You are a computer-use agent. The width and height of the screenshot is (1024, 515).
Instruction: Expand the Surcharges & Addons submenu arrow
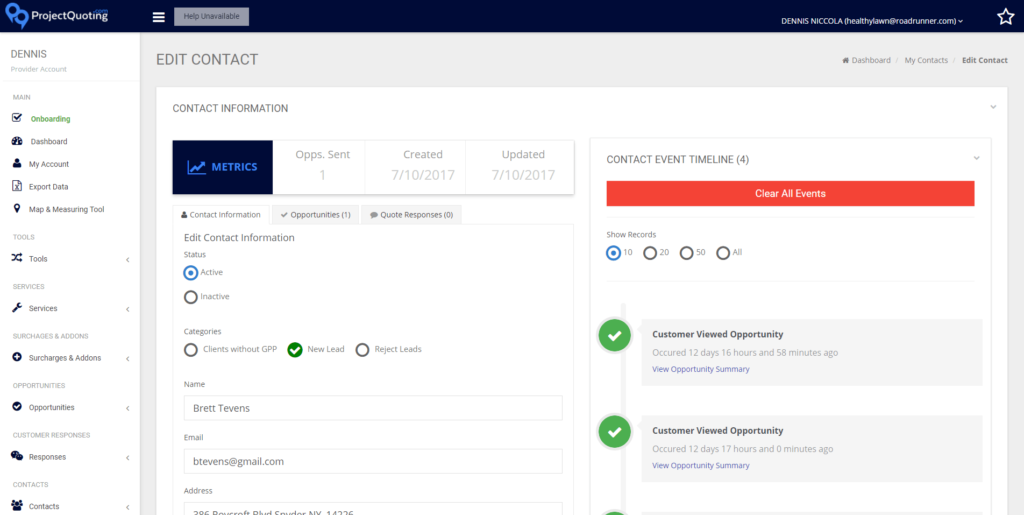coord(128,359)
